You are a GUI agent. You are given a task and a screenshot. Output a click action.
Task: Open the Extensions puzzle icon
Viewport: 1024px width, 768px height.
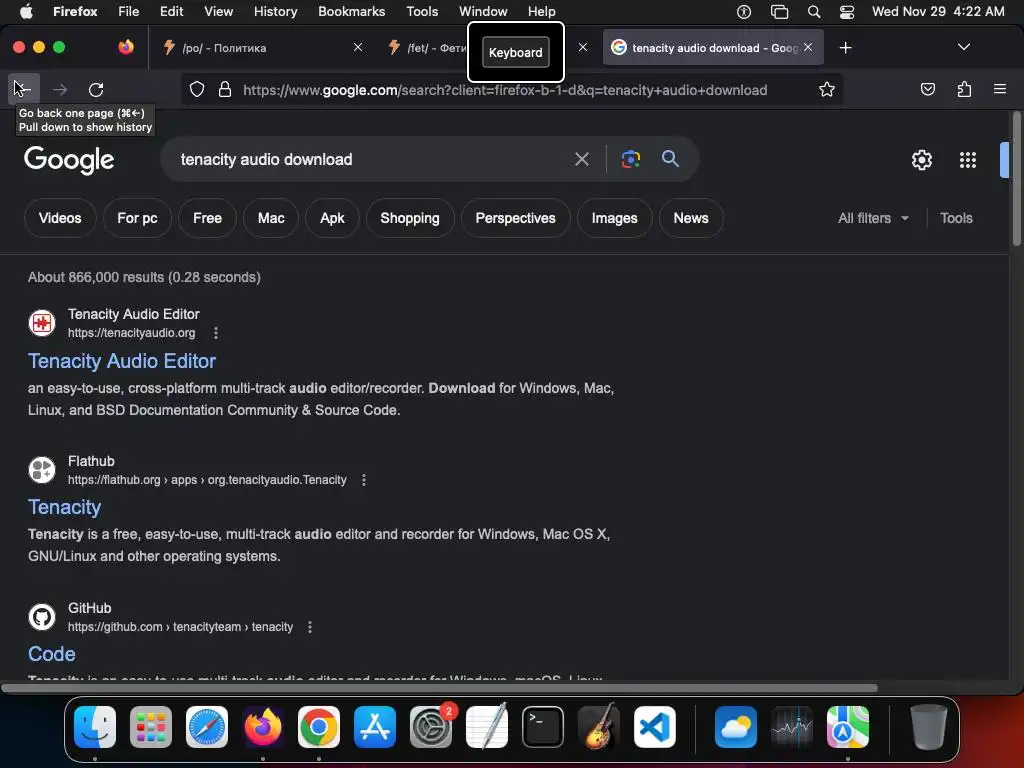[x=964, y=89]
